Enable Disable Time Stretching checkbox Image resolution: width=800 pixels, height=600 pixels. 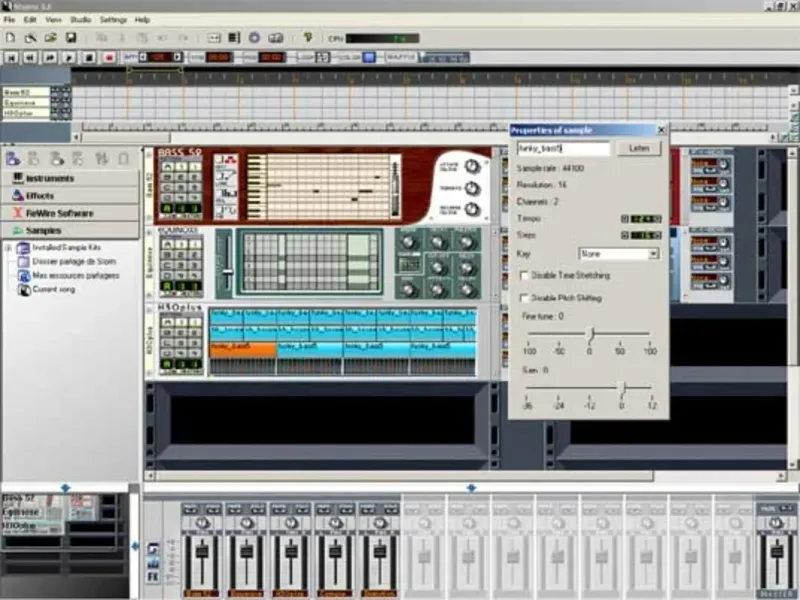[x=525, y=275]
